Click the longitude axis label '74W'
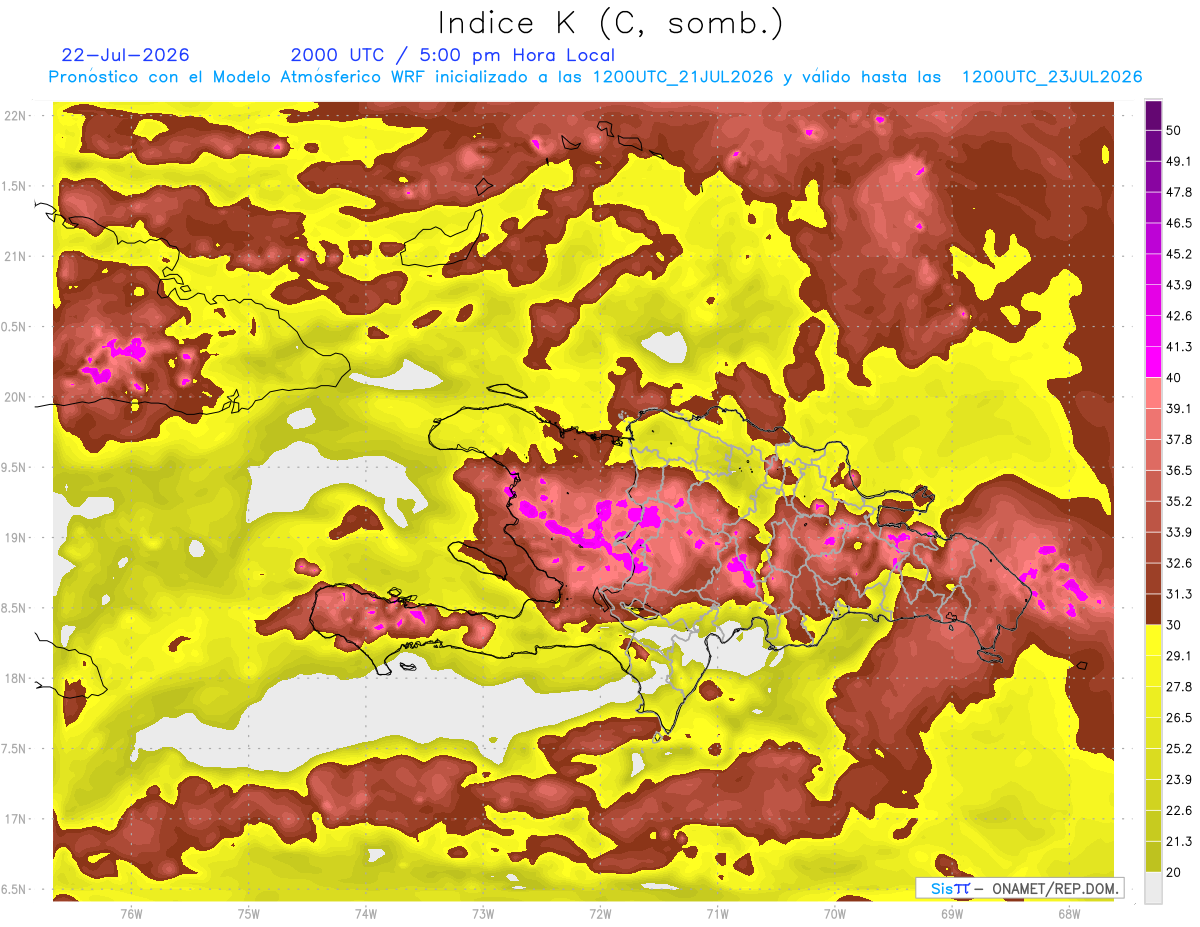The image size is (1200, 927). click(x=366, y=913)
